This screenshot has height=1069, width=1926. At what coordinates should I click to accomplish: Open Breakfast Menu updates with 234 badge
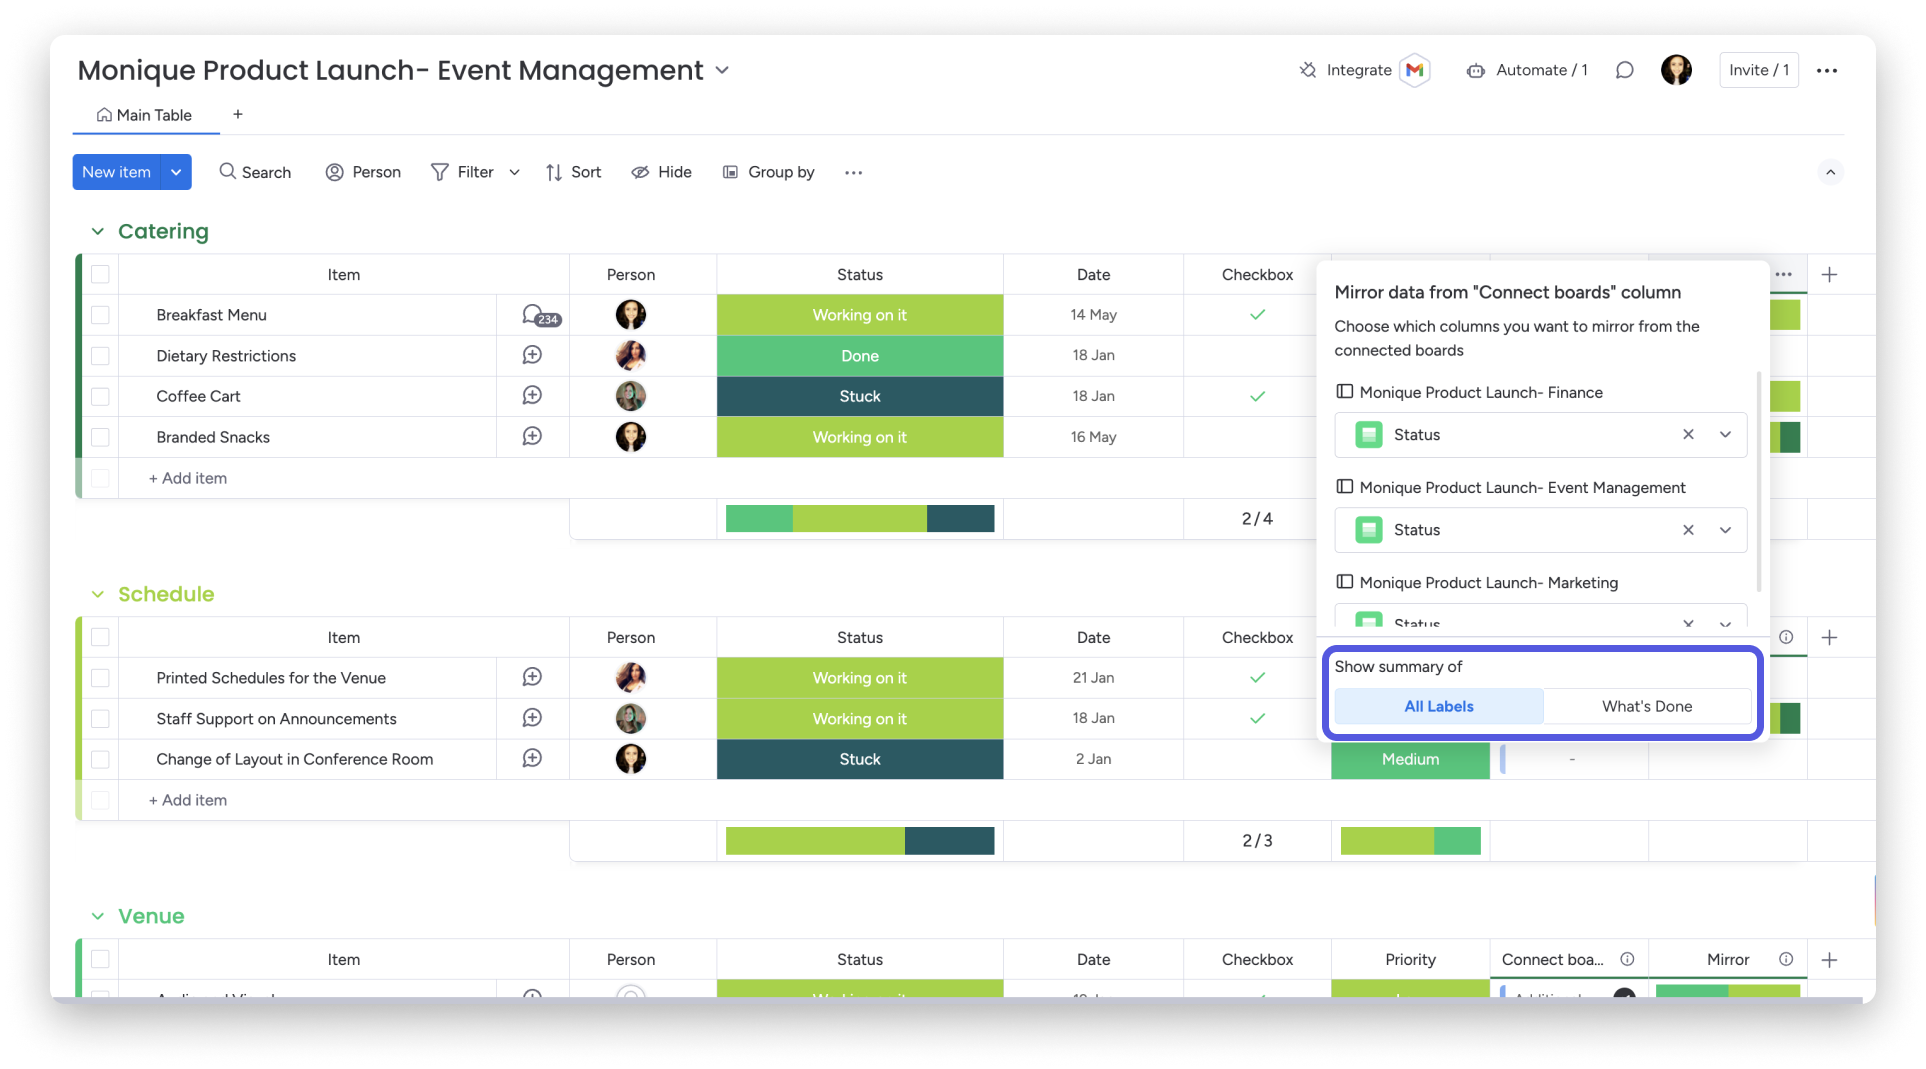pyautogui.click(x=540, y=316)
